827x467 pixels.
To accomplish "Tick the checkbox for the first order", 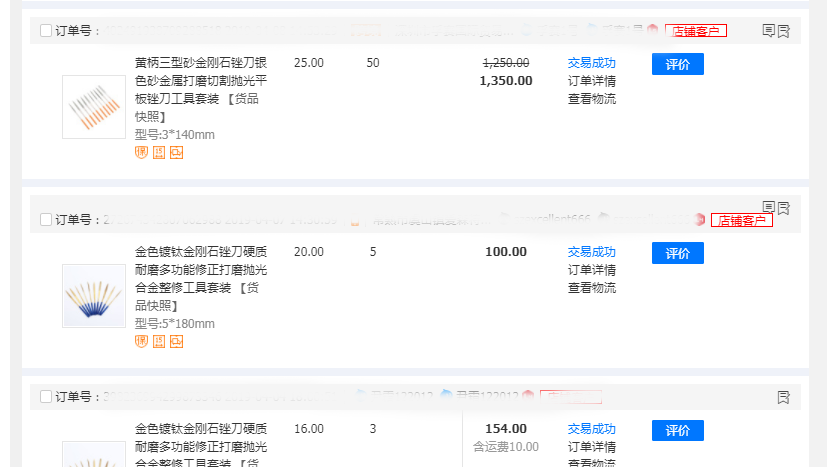I will pyautogui.click(x=46, y=31).
